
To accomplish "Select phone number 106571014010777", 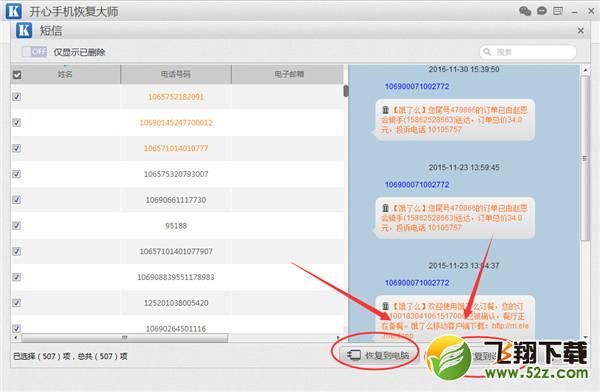I will click(176, 148).
